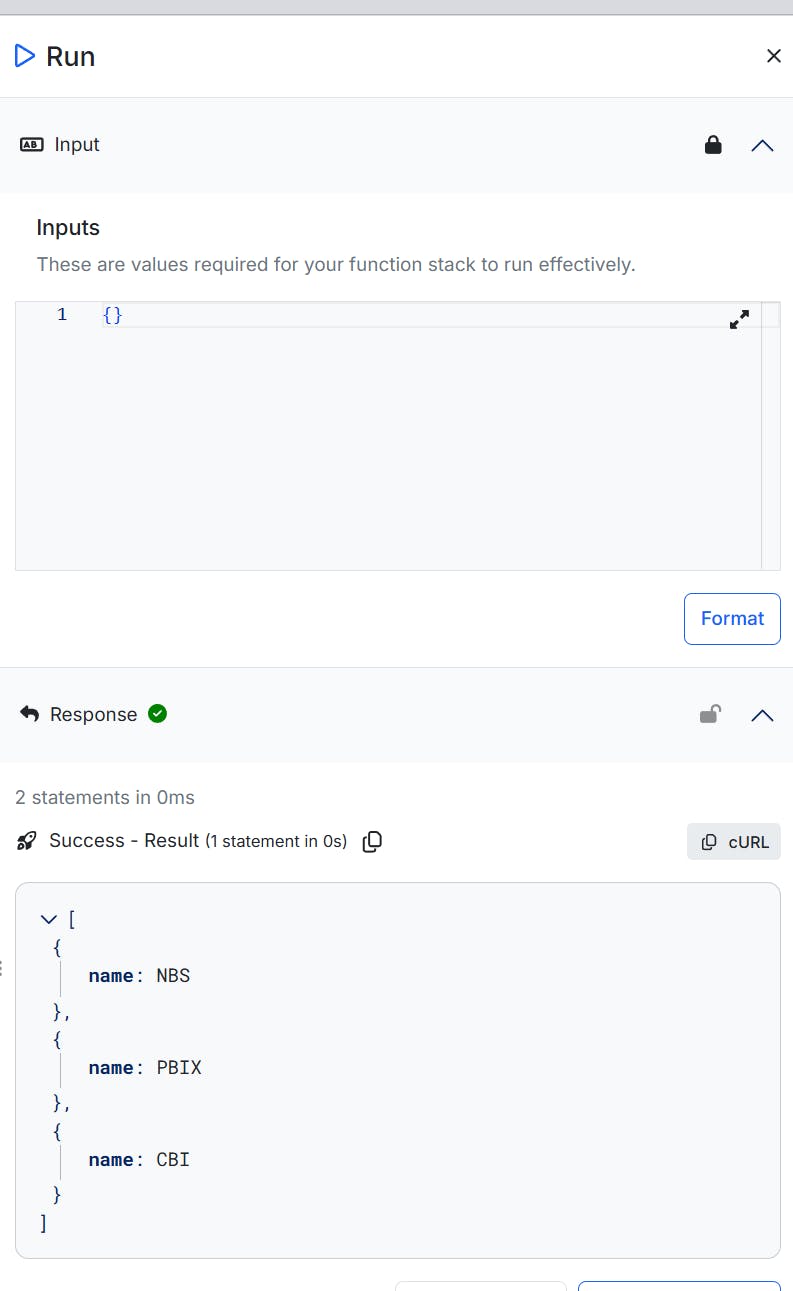Toggle the Response section unlock icon
Viewport: 793px width, 1291px height.
pyautogui.click(x=710, y=714)
